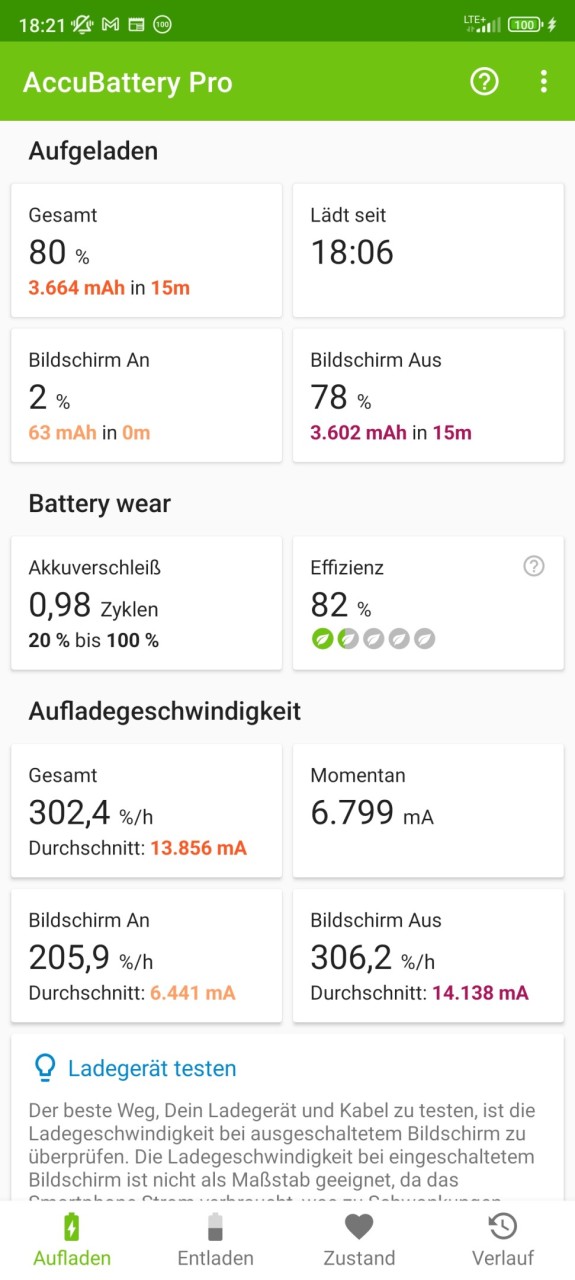The image size is (575, 1280).
Task: Tap the lightbulb icon beside Ladegerät testen
Action: click(x=45, y=1068)
